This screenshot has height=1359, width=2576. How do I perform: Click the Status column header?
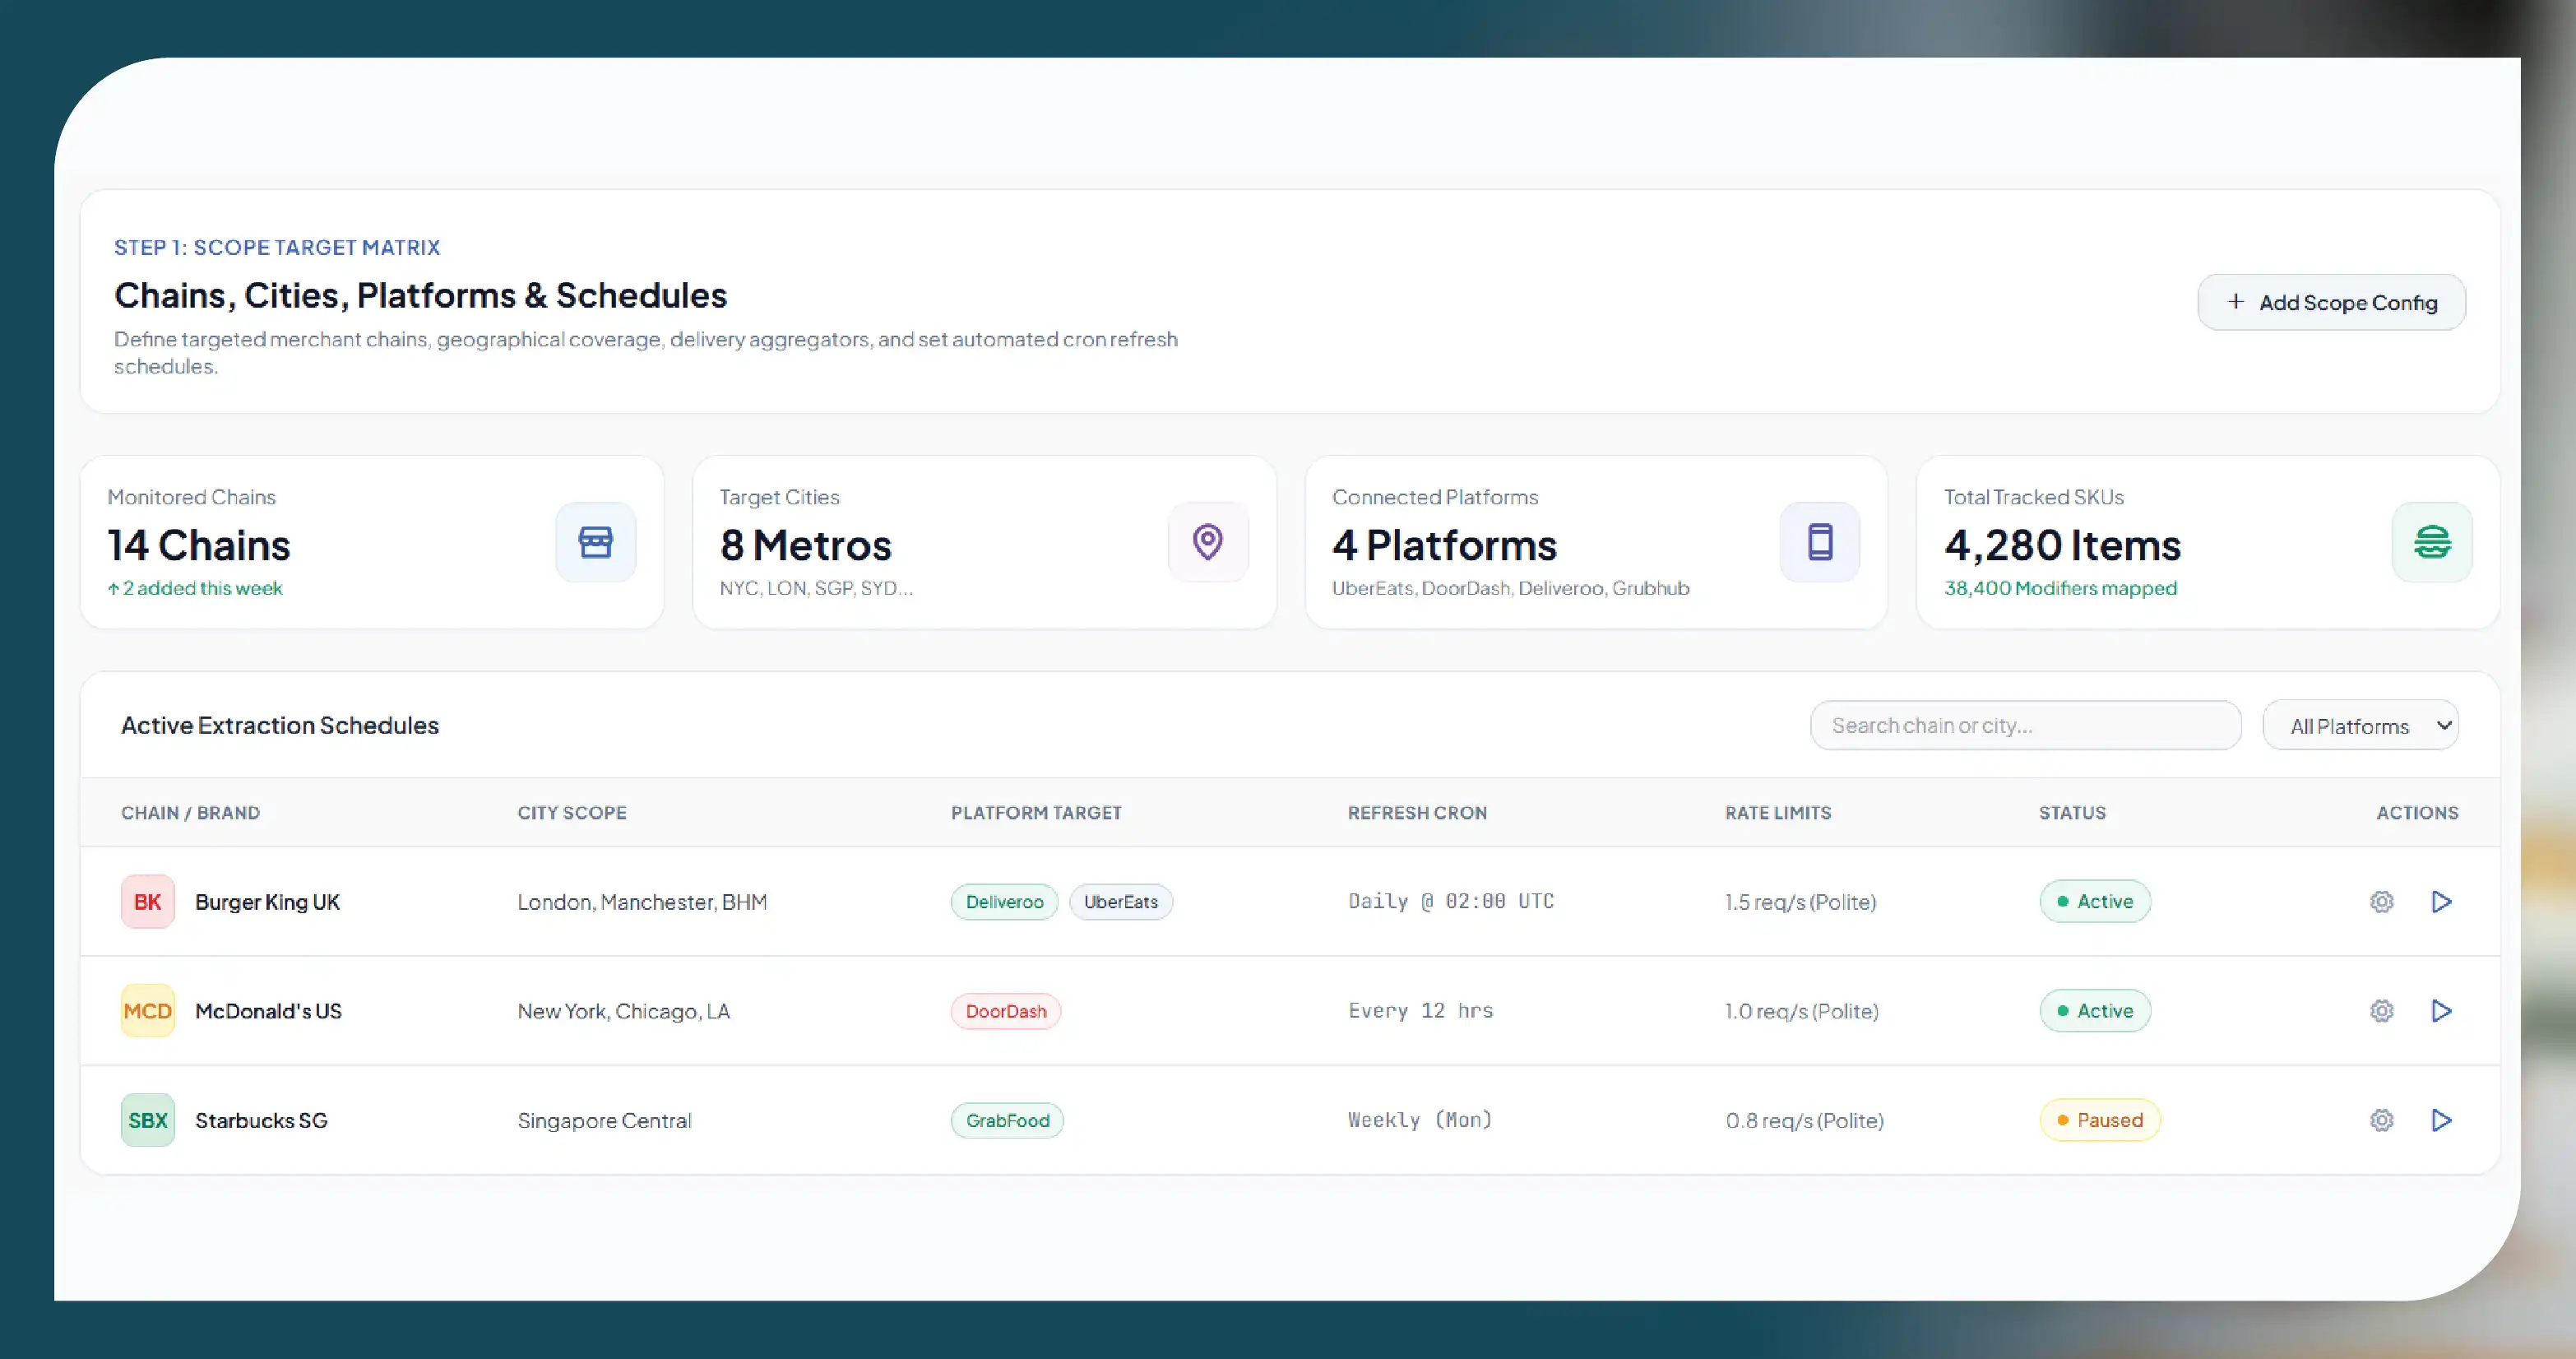pos(2072,812)
